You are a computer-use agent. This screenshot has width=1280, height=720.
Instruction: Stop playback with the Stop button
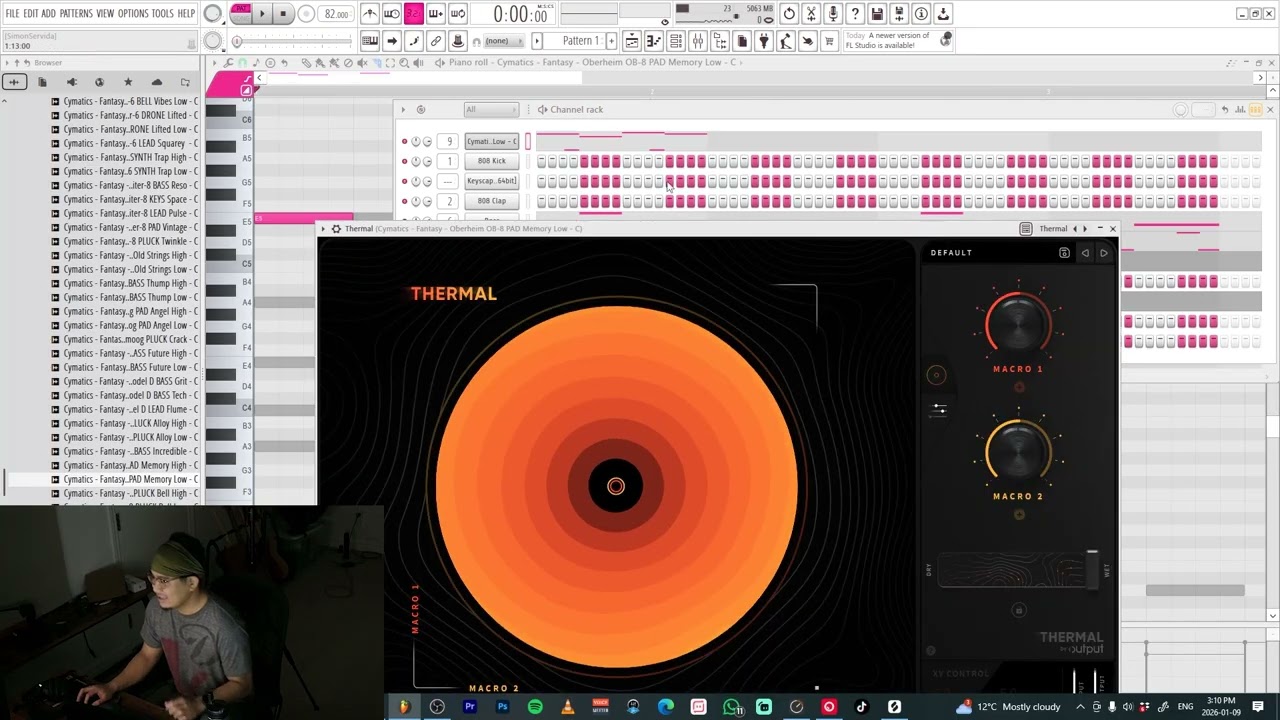click(x=283, y=14)
